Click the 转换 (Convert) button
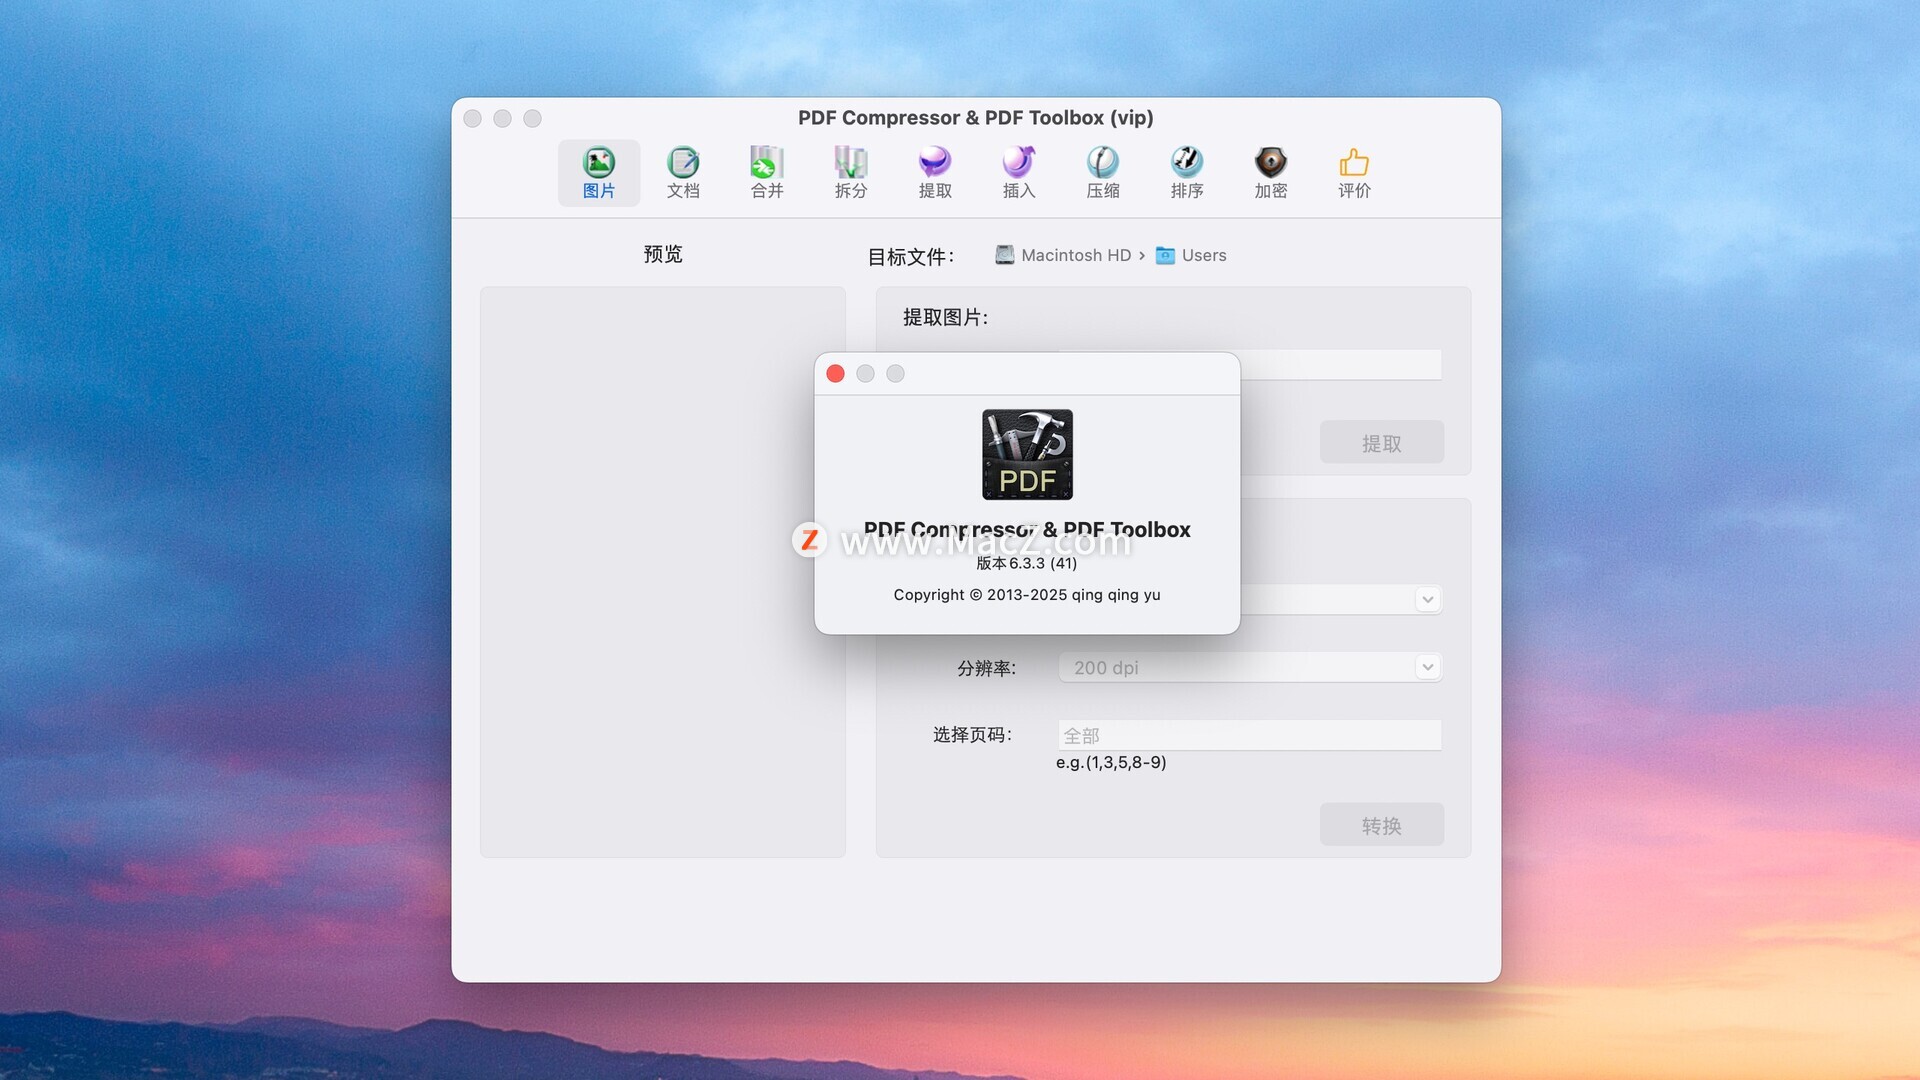Screen dimensions: 1920x1080 [1381, 825]
